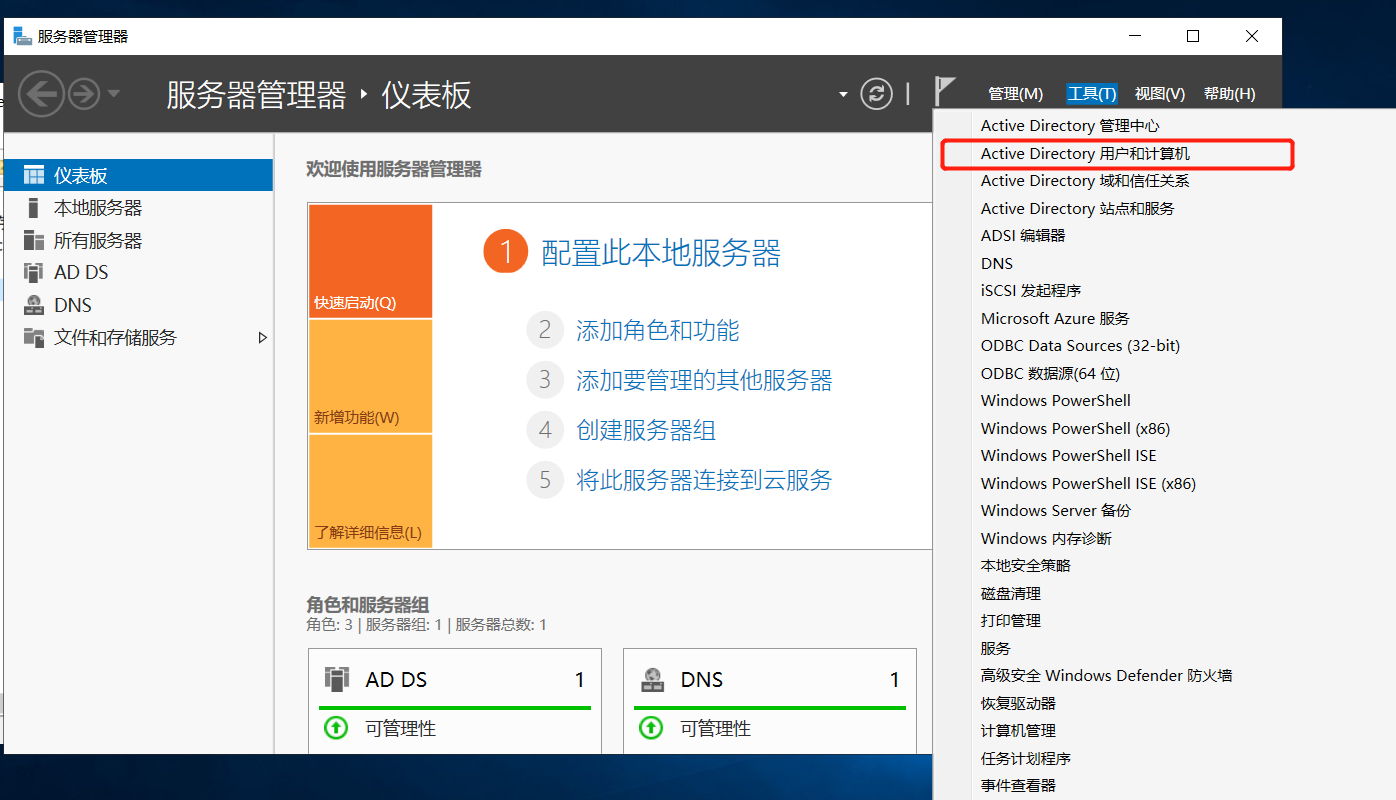Open 任务计划程序 from tools menu

coord(1026,759)
